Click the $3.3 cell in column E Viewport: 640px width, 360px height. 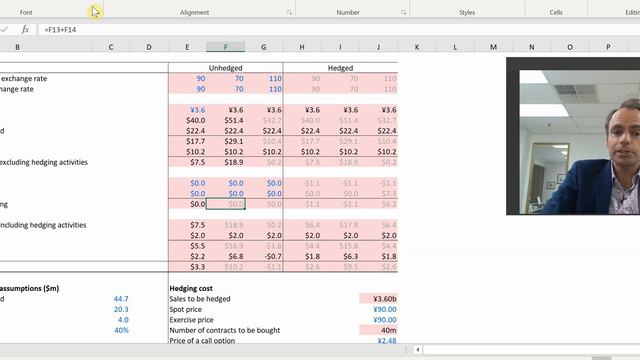coord(187,267)
